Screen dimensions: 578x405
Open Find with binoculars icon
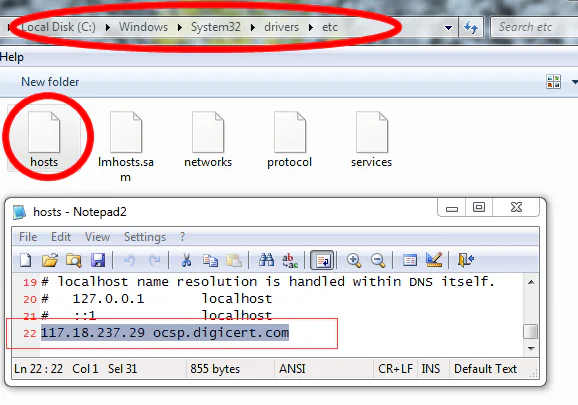pos(266,260)
